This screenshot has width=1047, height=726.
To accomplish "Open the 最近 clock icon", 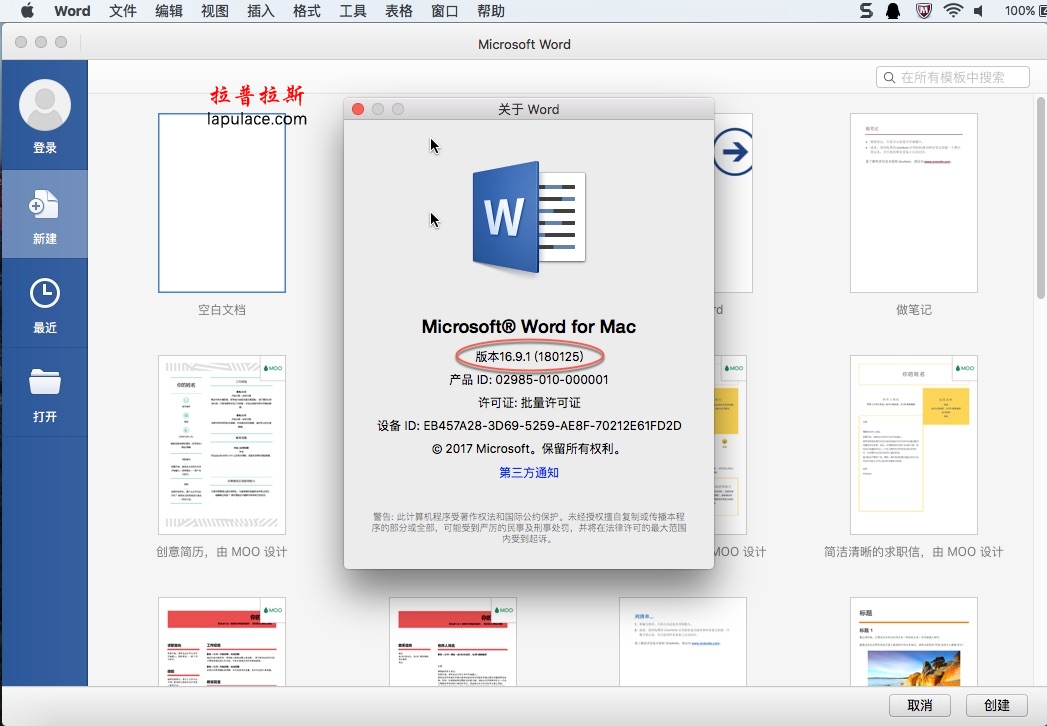I will point(45,293).
